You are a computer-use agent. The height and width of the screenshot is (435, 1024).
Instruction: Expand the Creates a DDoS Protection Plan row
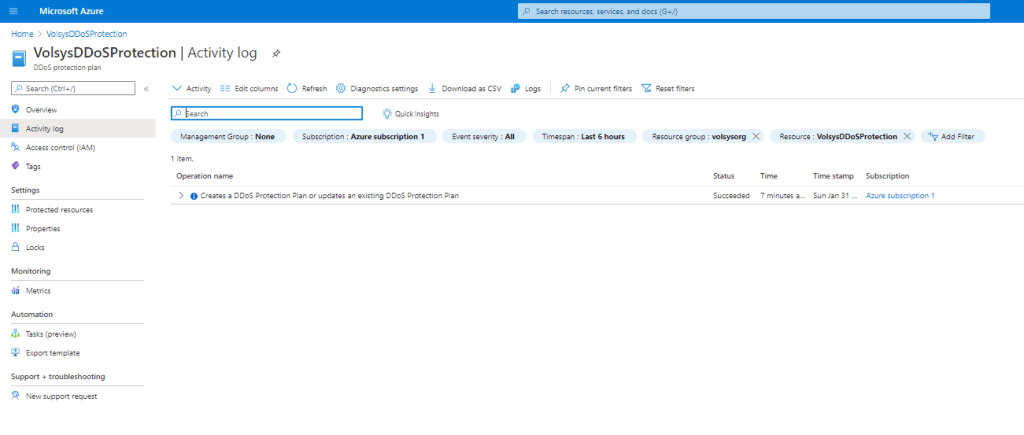pos(181,196)
